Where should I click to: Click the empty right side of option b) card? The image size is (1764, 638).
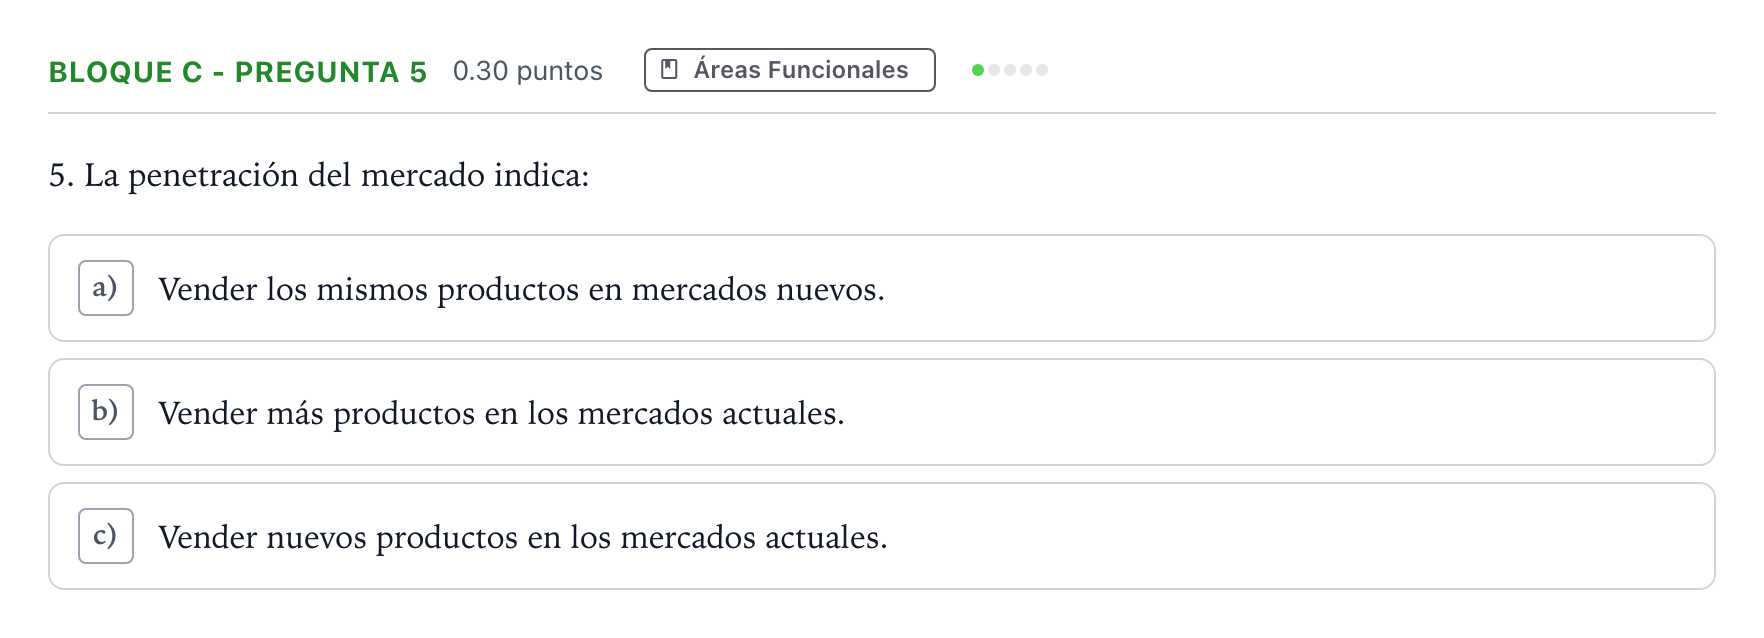[x=1280, y=412]
